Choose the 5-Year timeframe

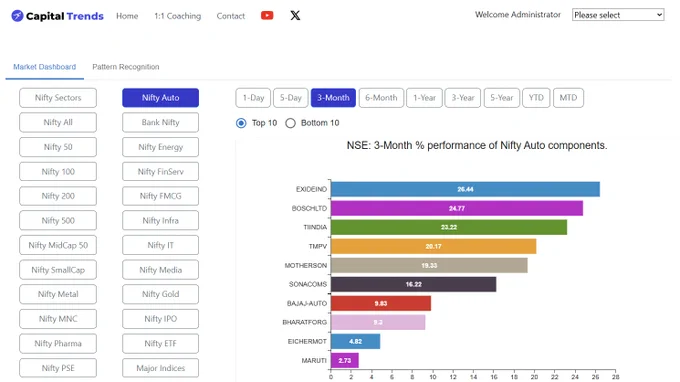click(502, 98)
